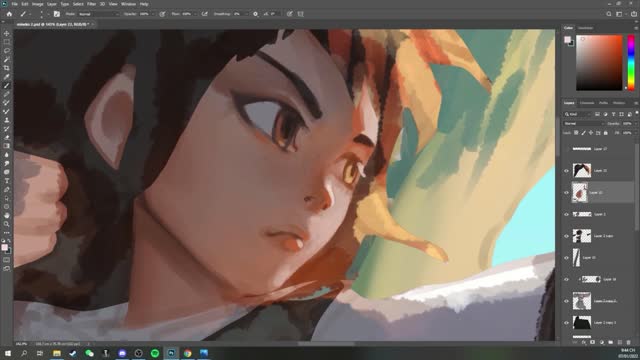Create a new group folder icon
This screenshot has width=640, height=360.
[611, 342]
